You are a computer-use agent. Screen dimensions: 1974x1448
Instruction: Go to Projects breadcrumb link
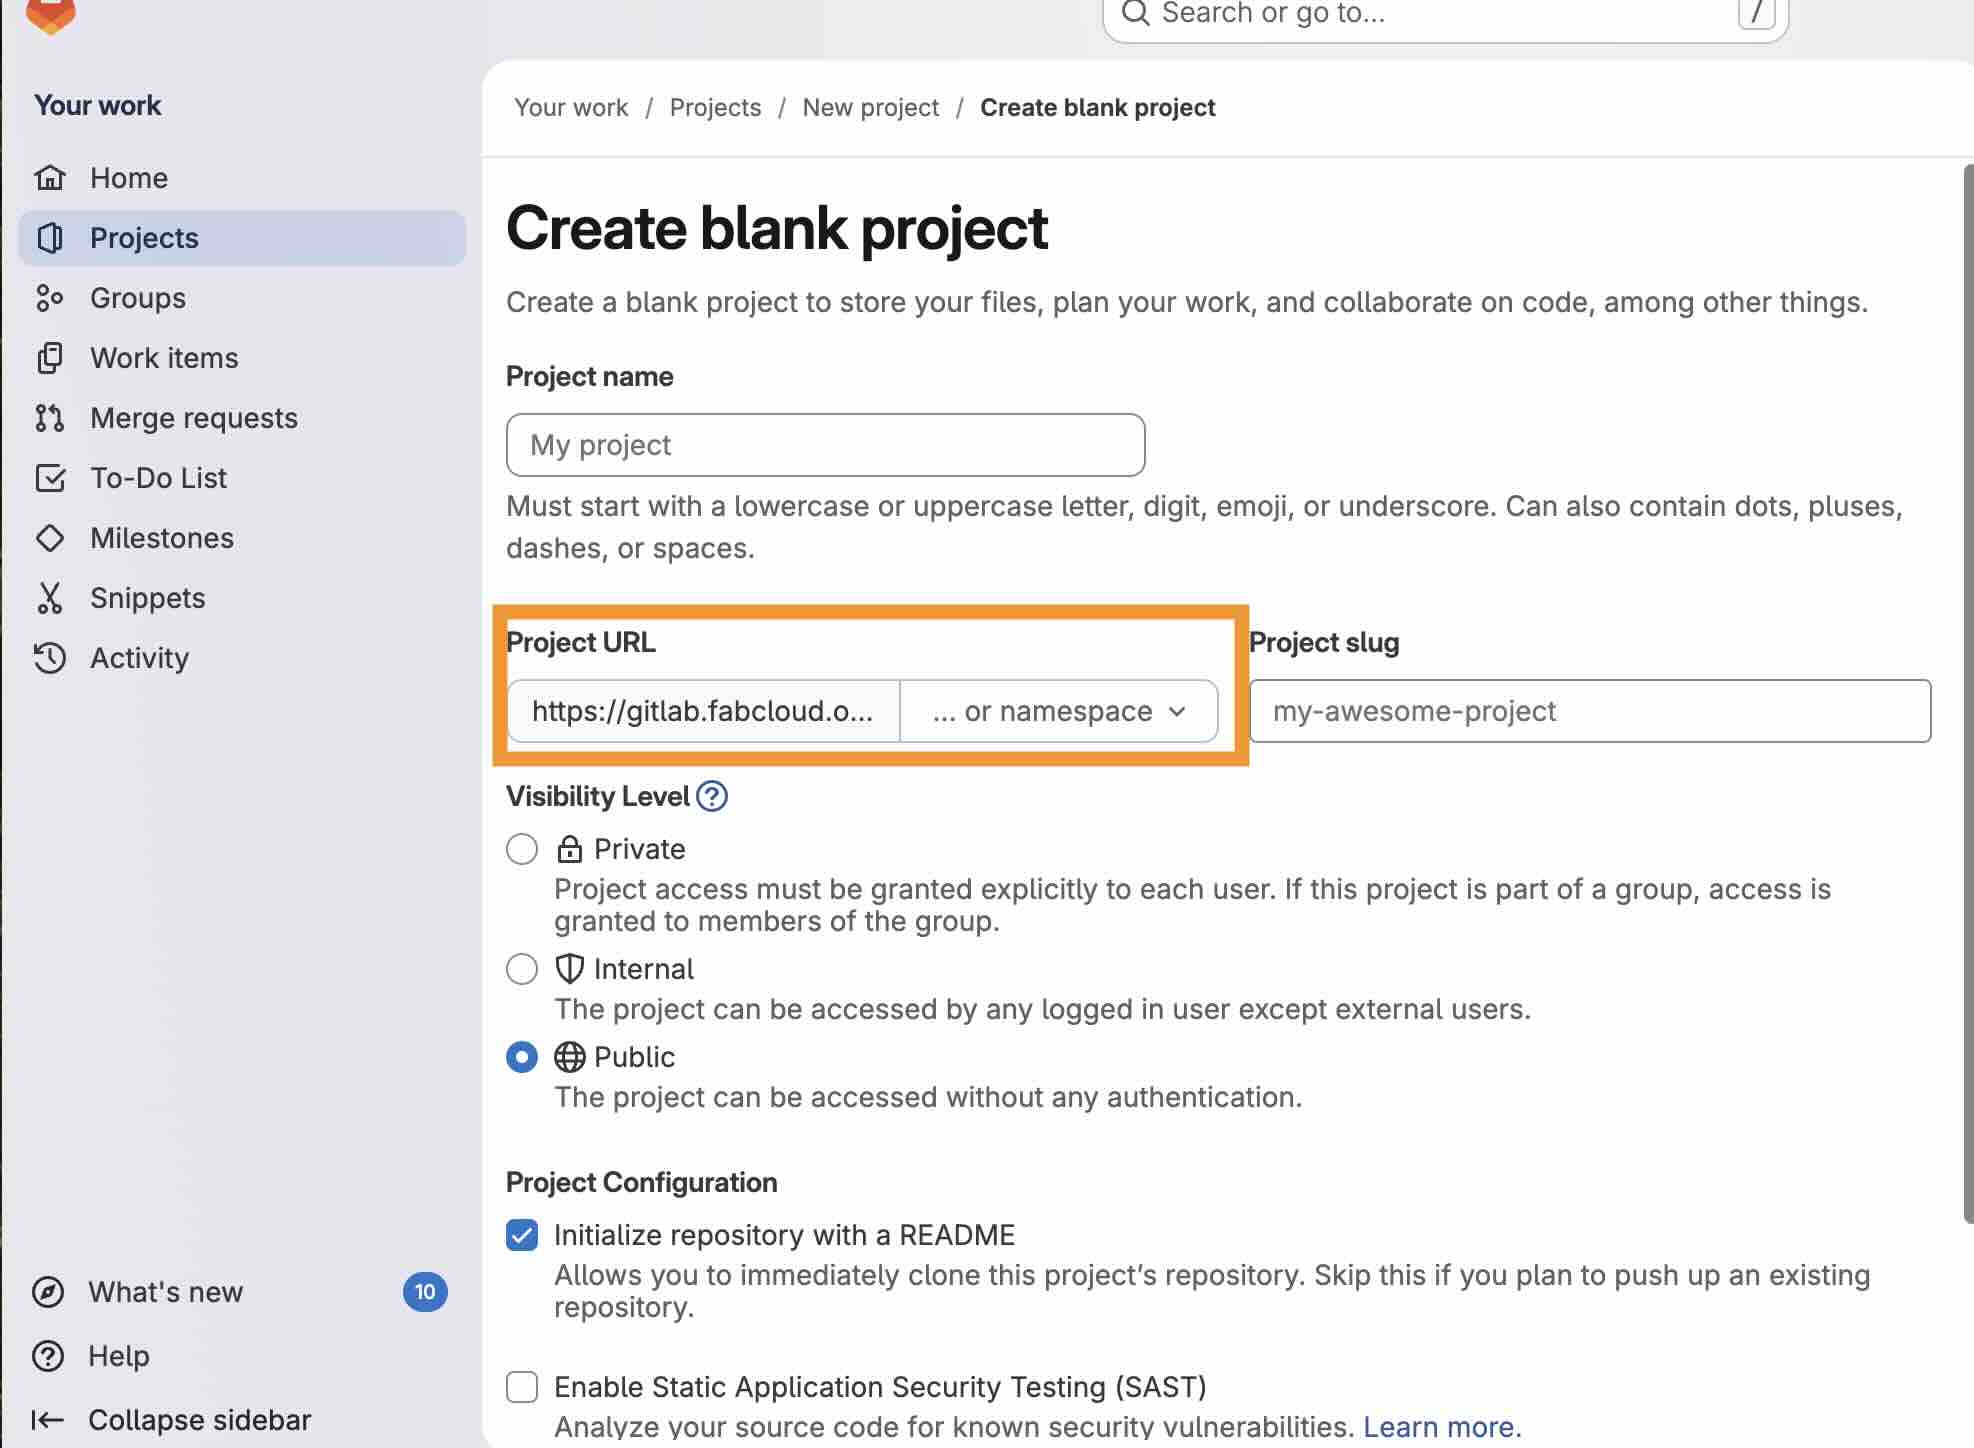715,107
